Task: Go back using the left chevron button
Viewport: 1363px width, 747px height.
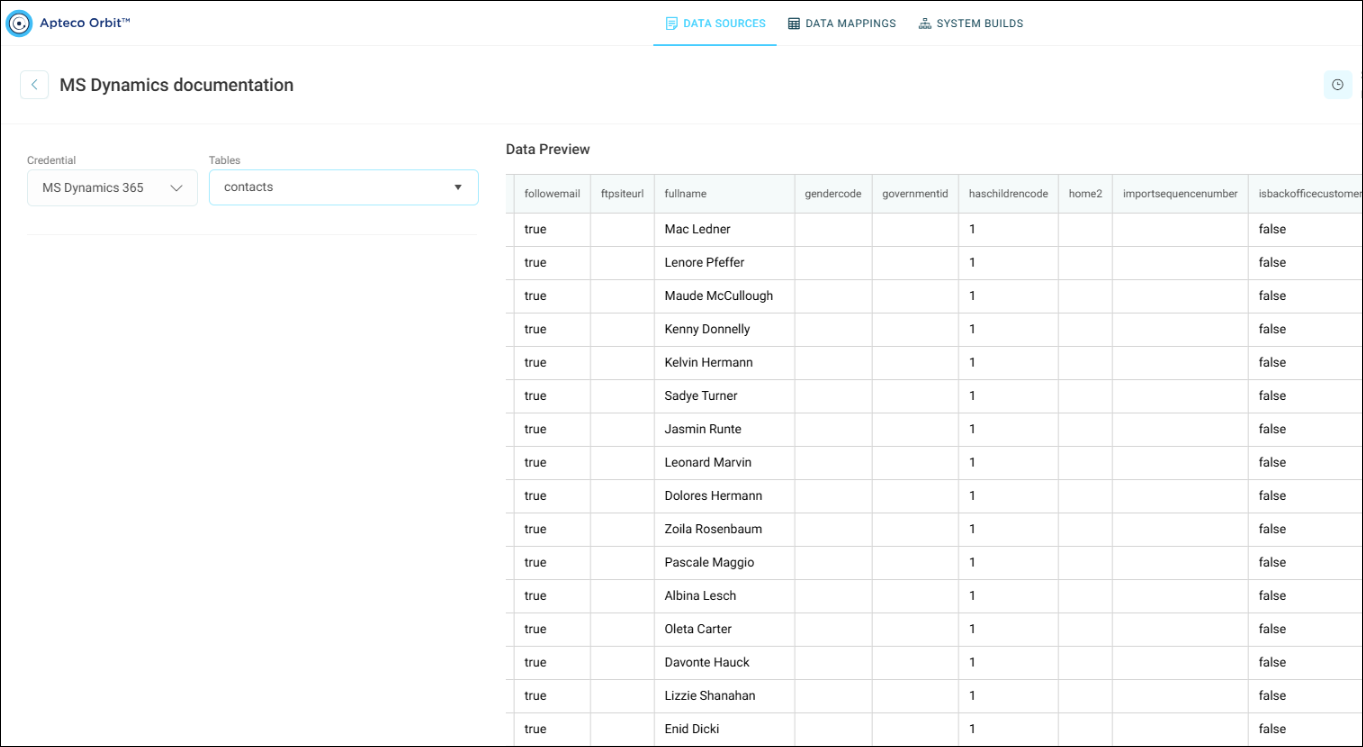Action: [34, 85]
